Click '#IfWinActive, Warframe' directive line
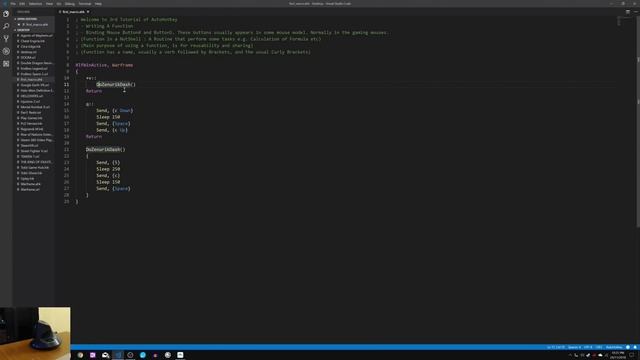 [104, 65]
